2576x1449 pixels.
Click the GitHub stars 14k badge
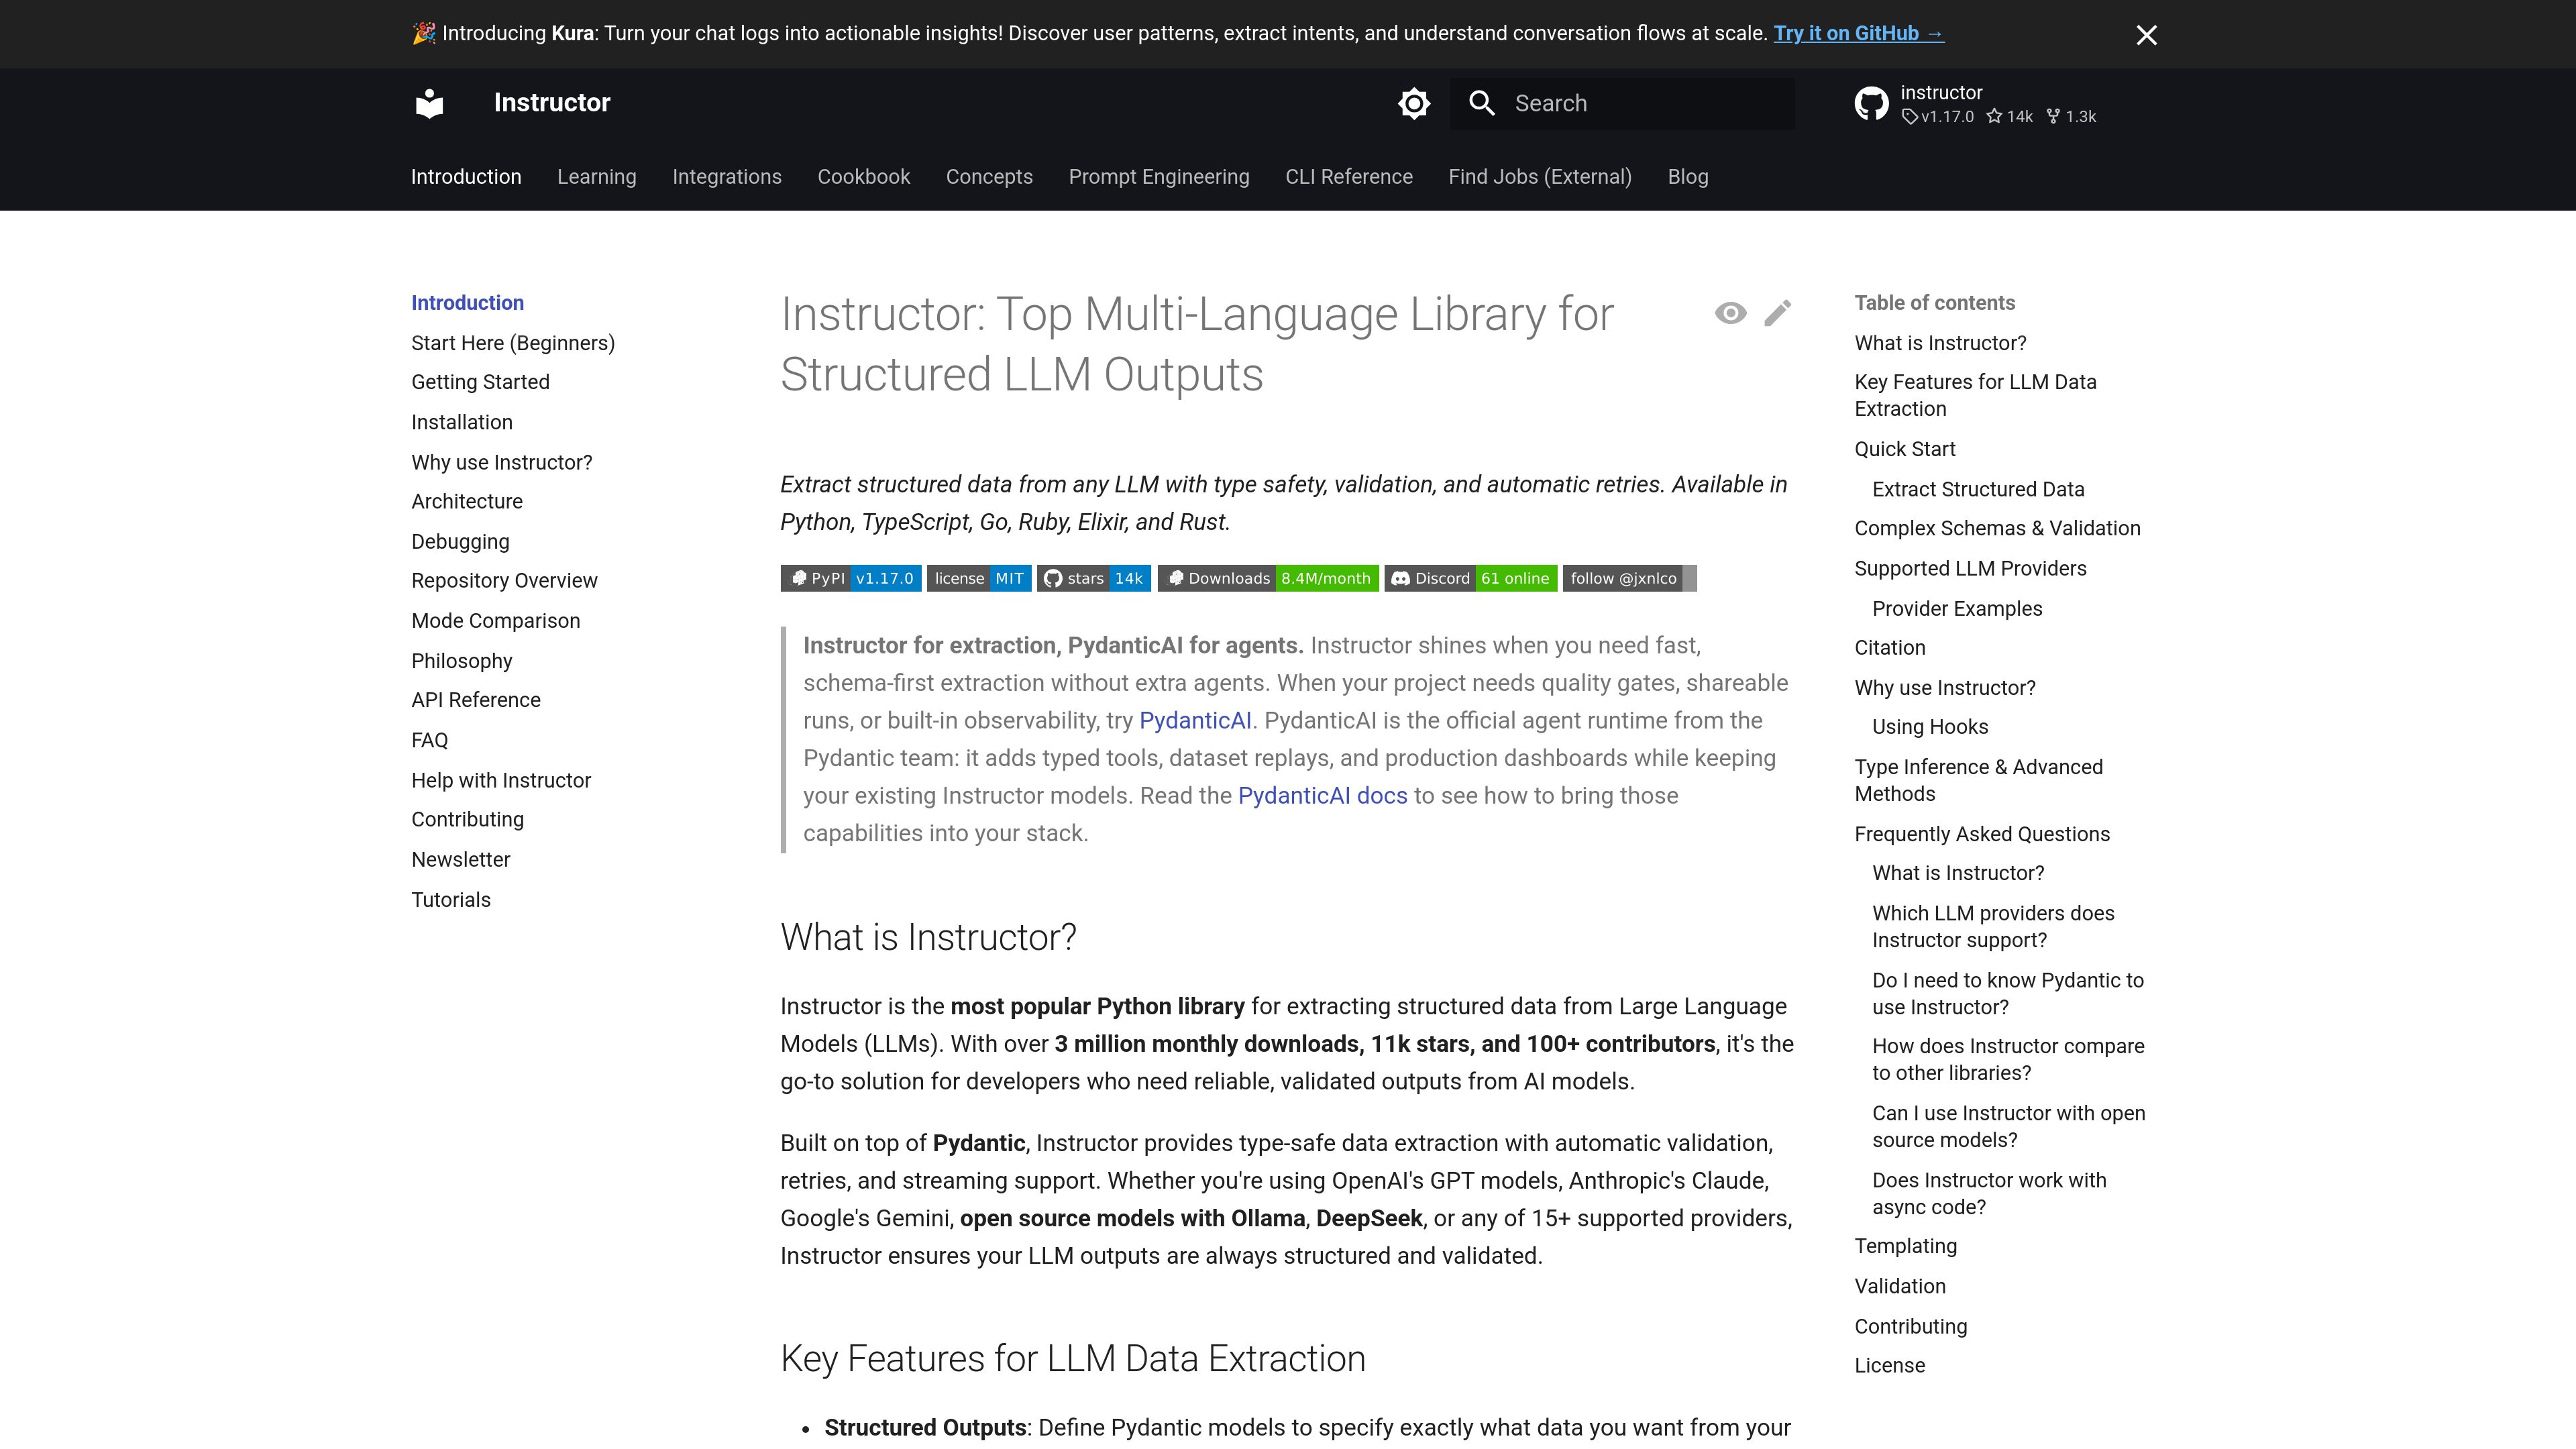[1094, 579]
